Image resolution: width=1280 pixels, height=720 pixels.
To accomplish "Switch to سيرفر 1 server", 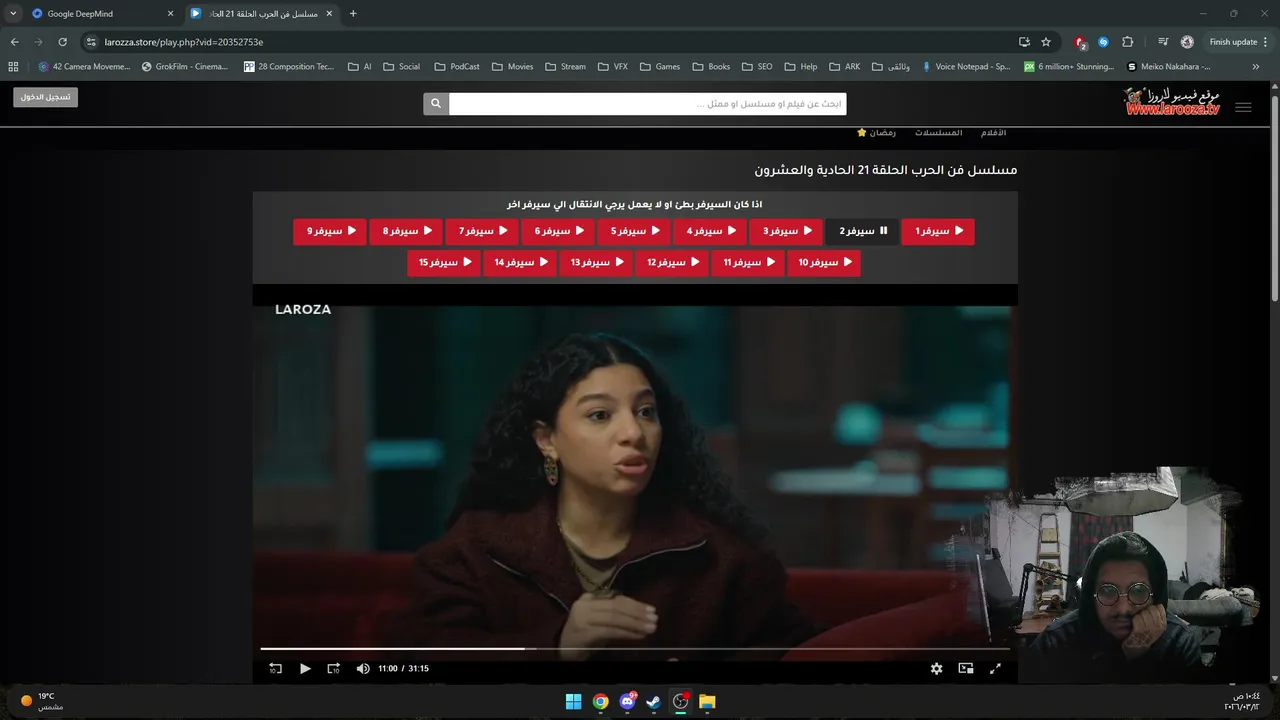I will pos(938,231).
